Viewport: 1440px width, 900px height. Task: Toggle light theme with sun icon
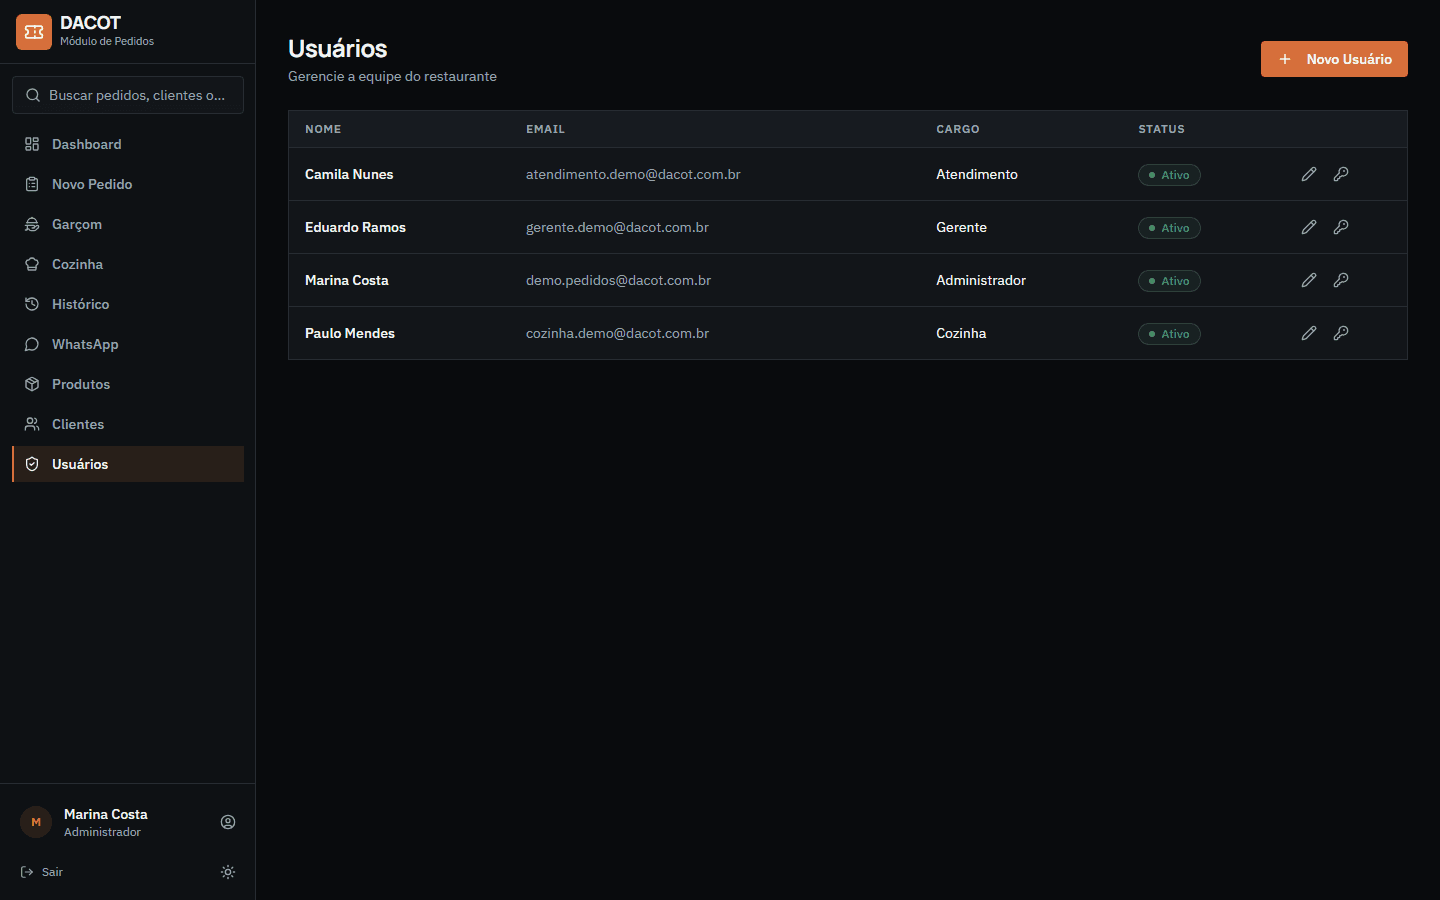coord(228,872)
